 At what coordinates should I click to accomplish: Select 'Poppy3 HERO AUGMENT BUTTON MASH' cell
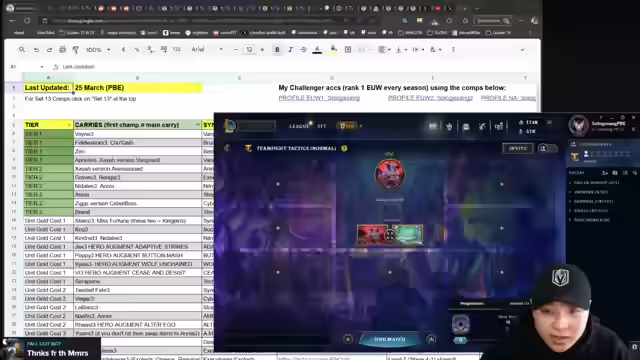coord(137,255)
